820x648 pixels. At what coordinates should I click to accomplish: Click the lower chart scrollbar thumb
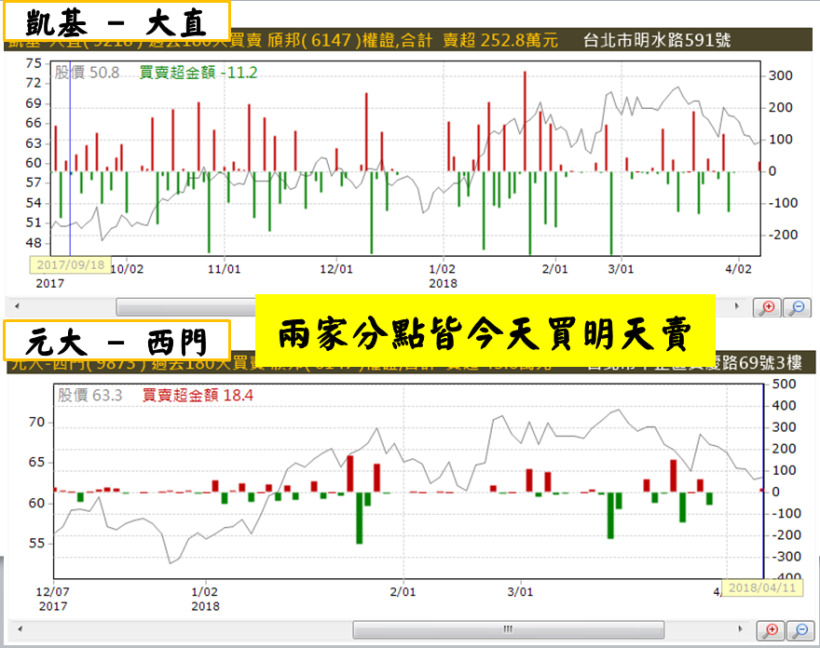pos(508,630)
